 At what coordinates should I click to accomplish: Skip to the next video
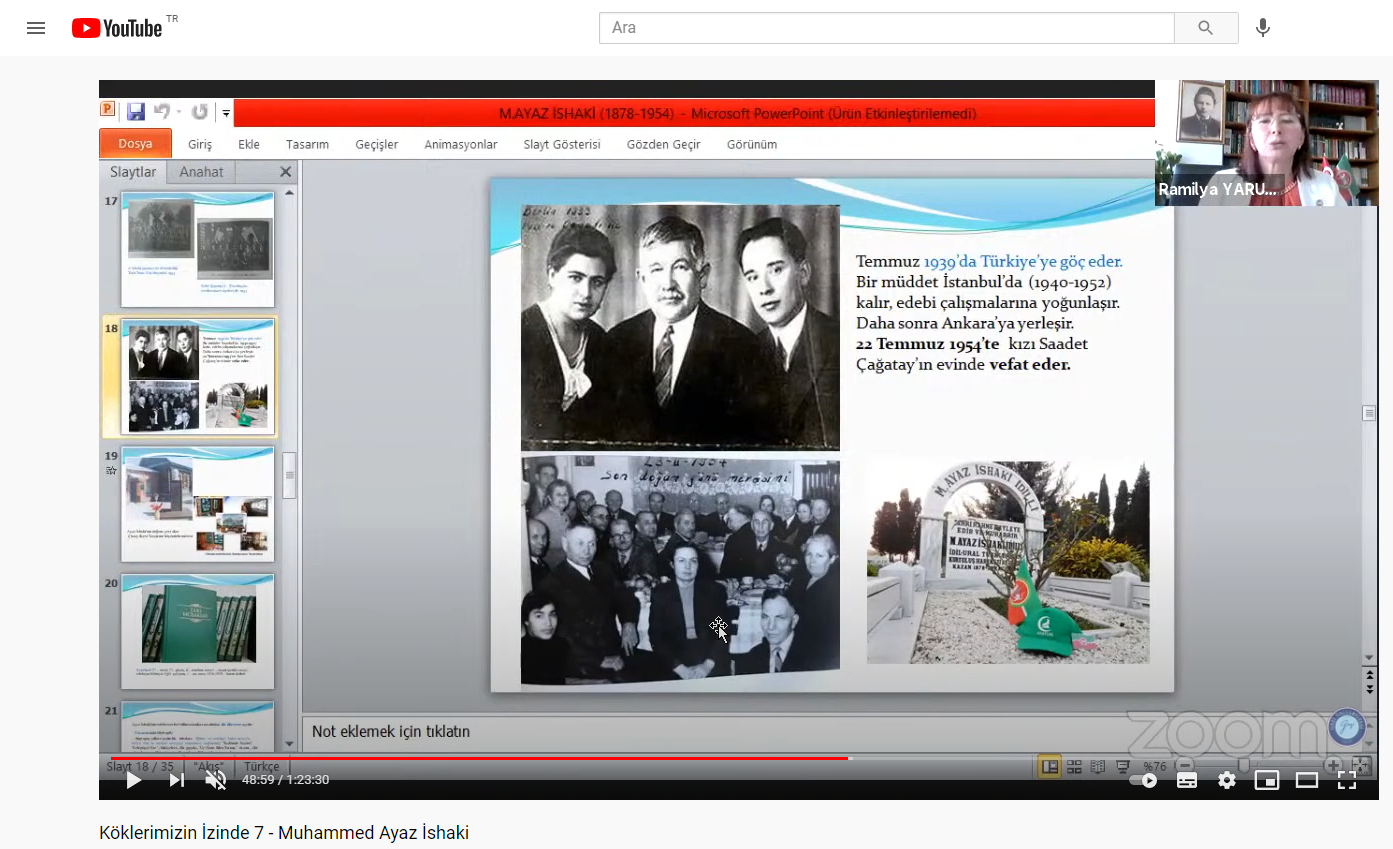pos(177,780)
